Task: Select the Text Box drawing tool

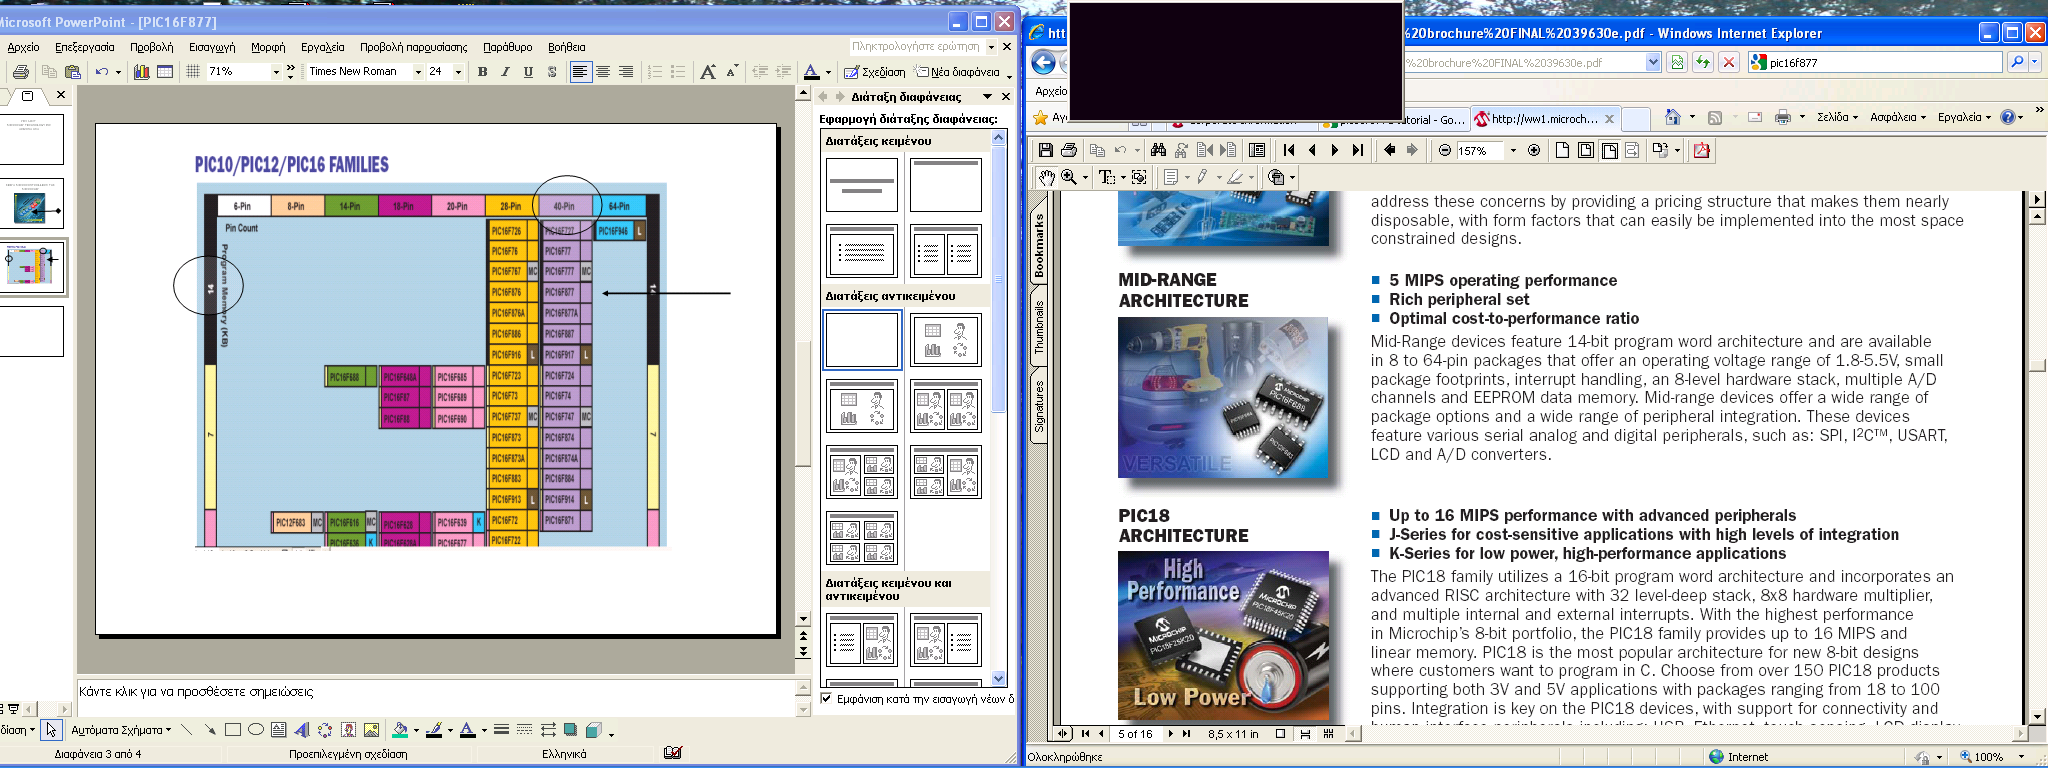Action: pos(279,730)
